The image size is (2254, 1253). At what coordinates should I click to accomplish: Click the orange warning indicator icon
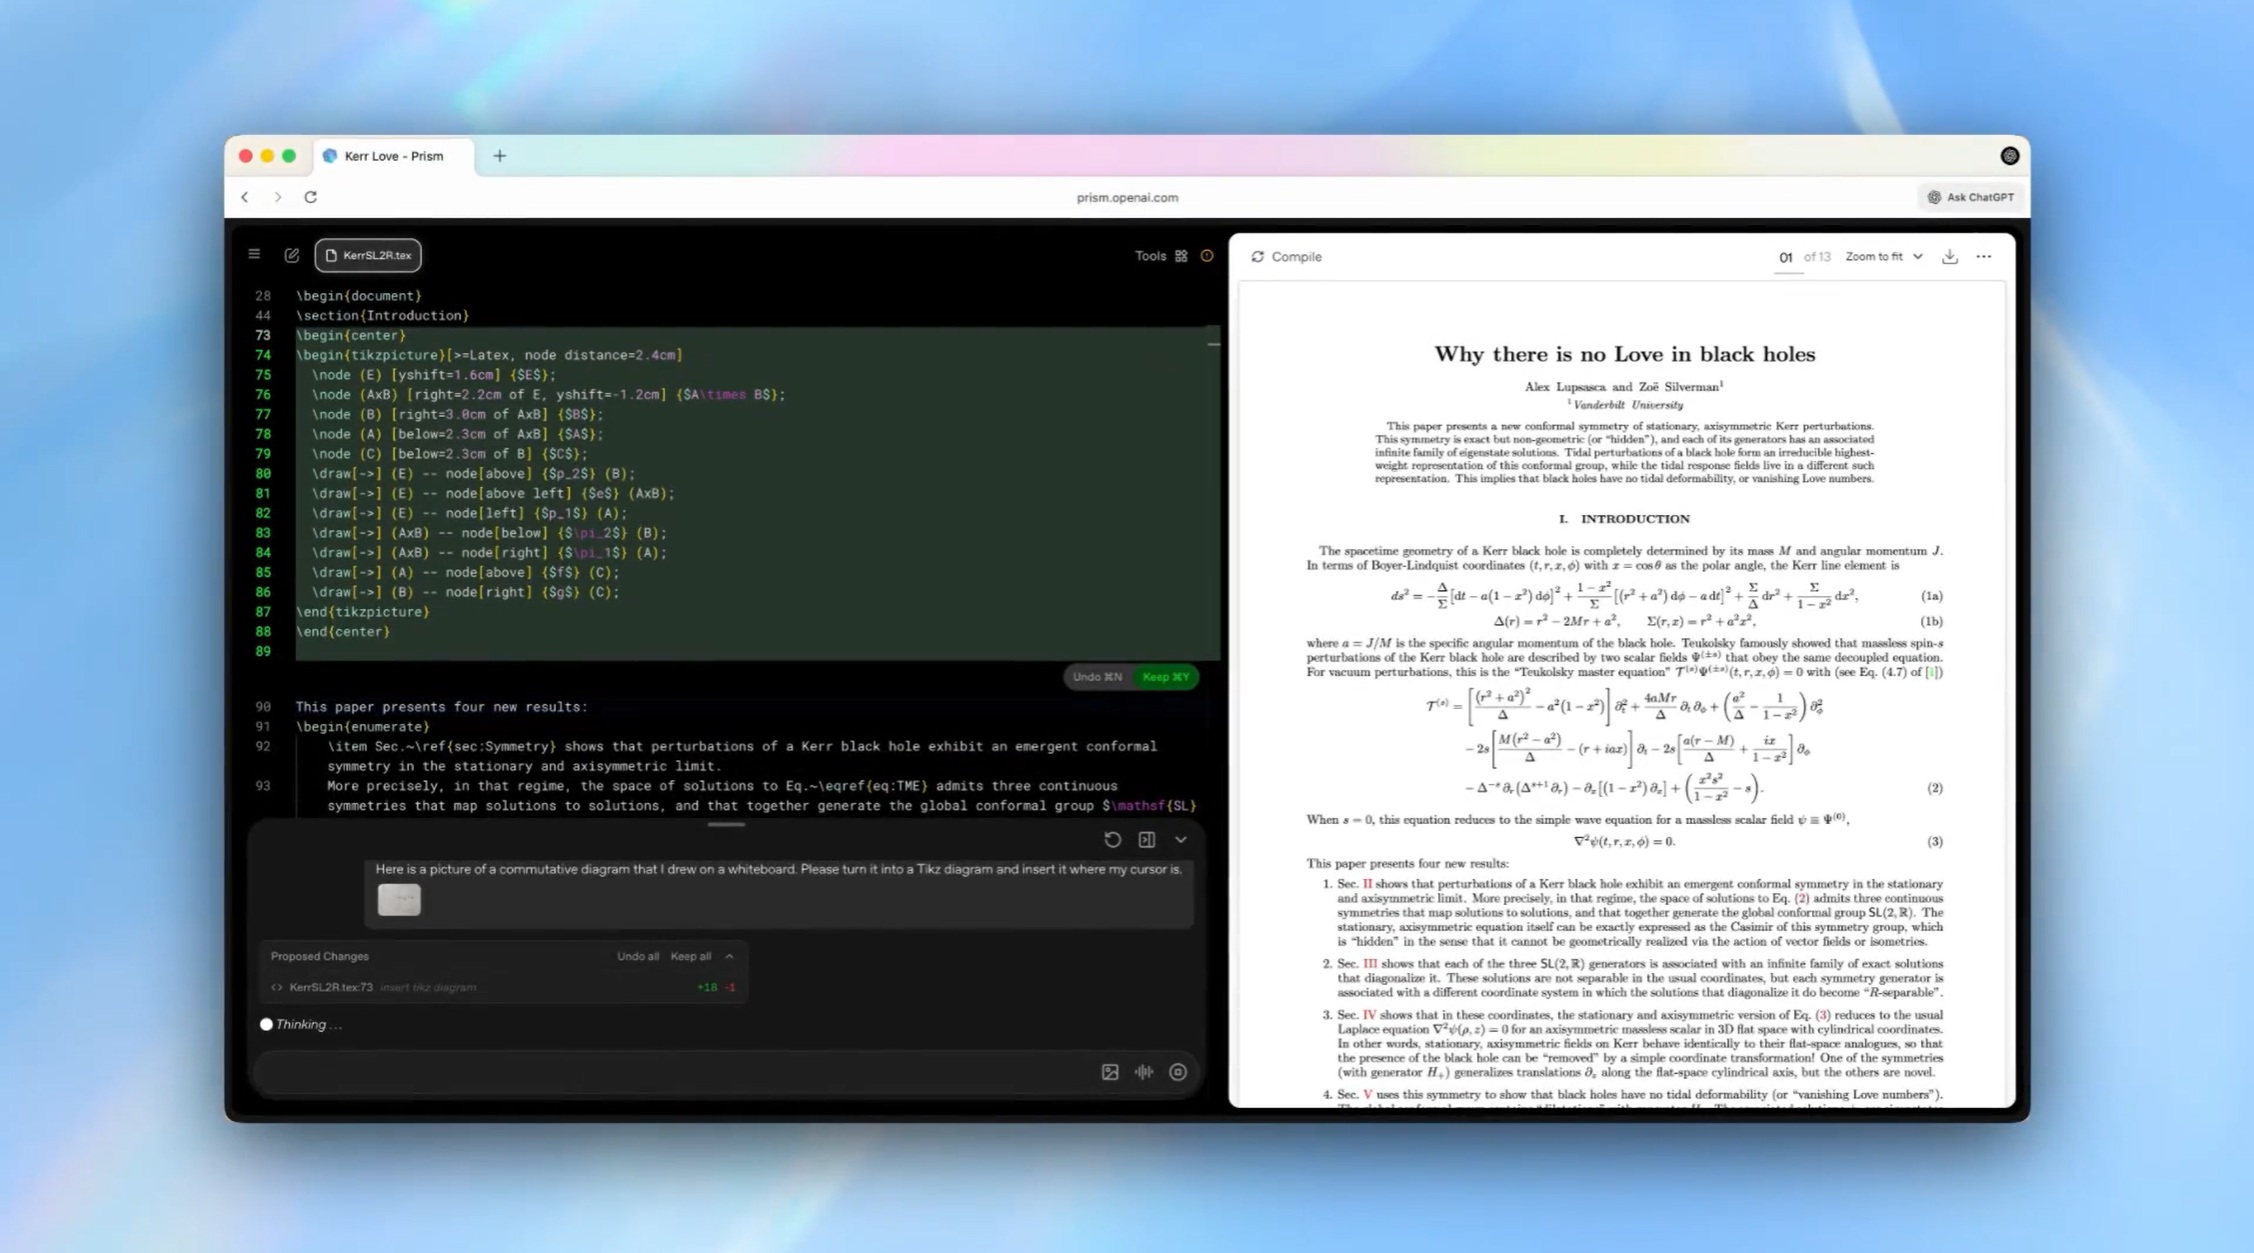coord(1207,256)
